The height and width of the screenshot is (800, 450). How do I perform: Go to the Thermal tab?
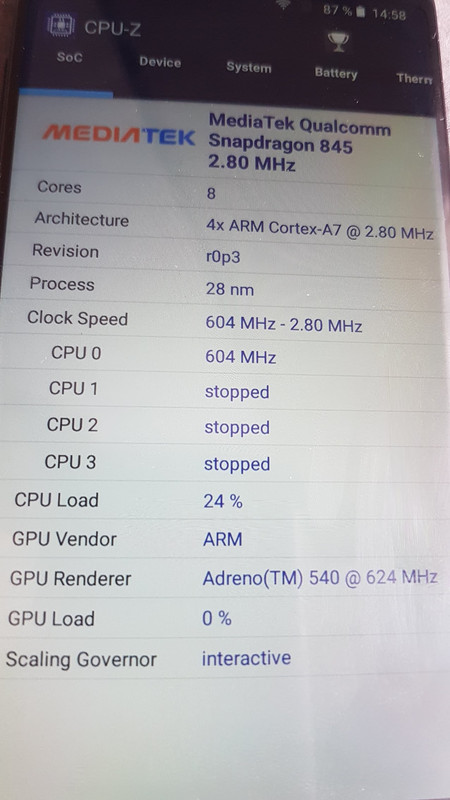pyautogui.click(x=414, y=79)
